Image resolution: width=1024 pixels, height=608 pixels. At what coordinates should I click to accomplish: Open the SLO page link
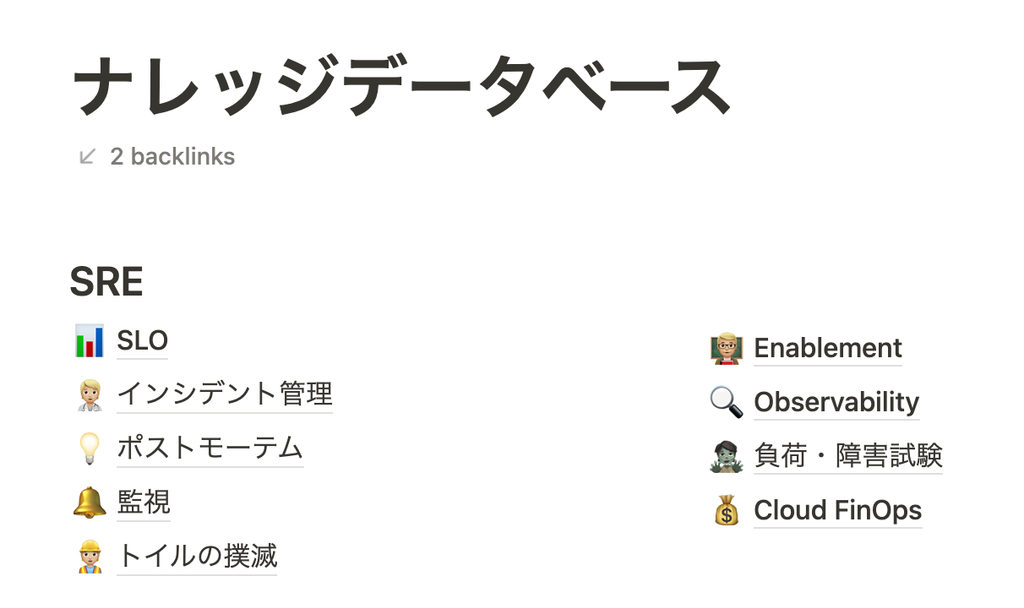tap(143, 340)
